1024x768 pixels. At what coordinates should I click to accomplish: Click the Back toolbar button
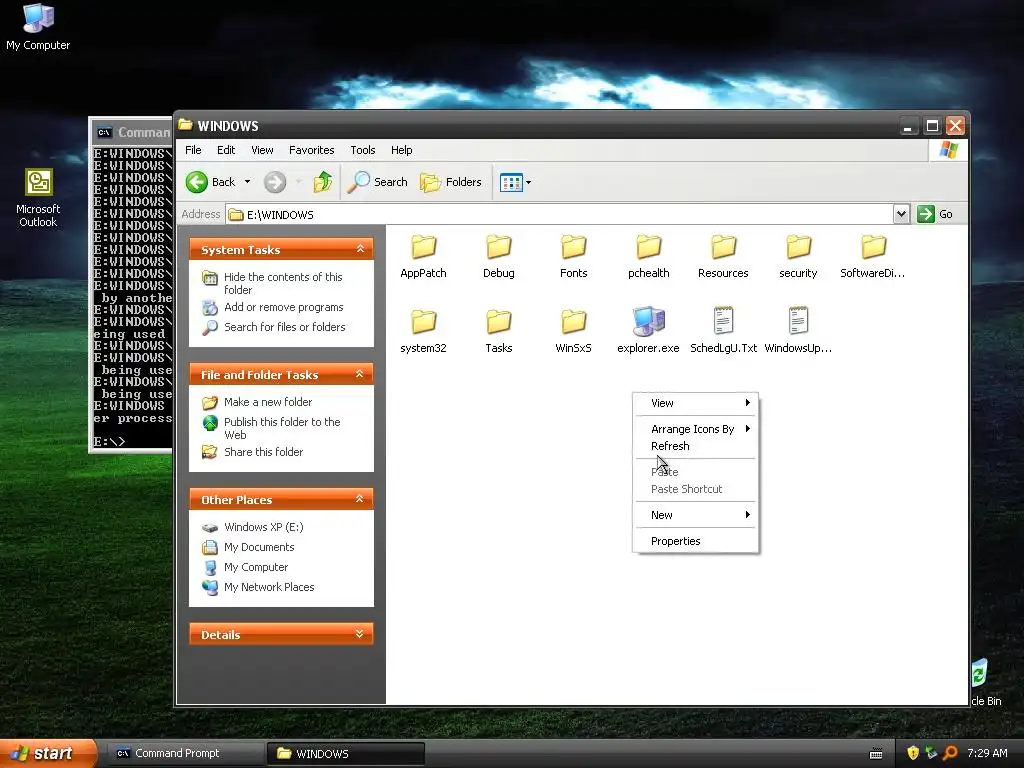(x=210, y=182)
